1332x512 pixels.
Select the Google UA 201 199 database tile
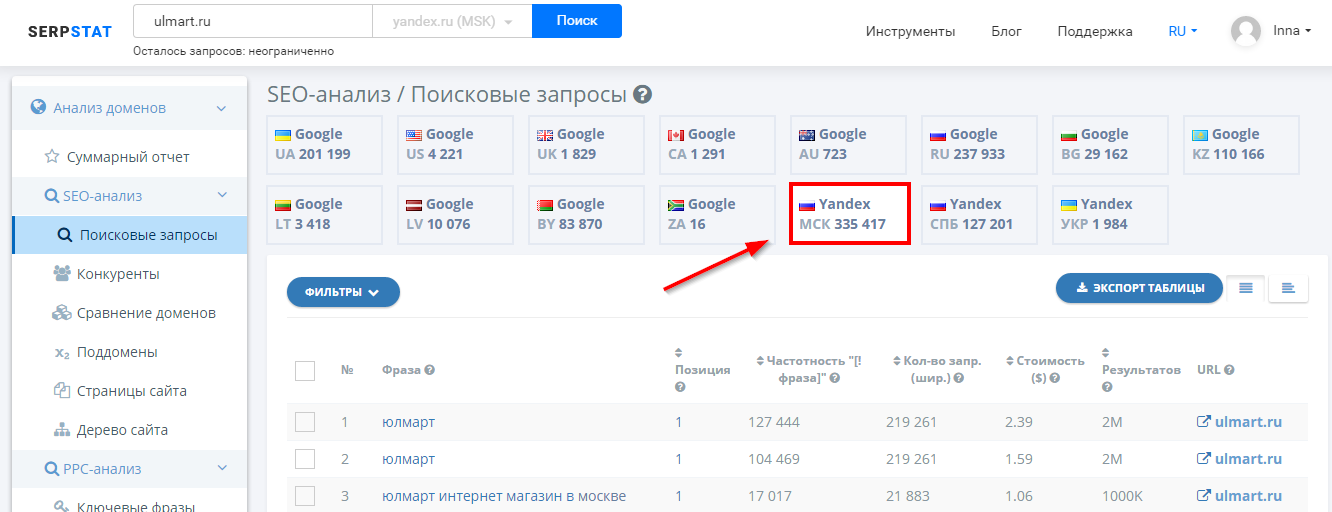[324, 145]
